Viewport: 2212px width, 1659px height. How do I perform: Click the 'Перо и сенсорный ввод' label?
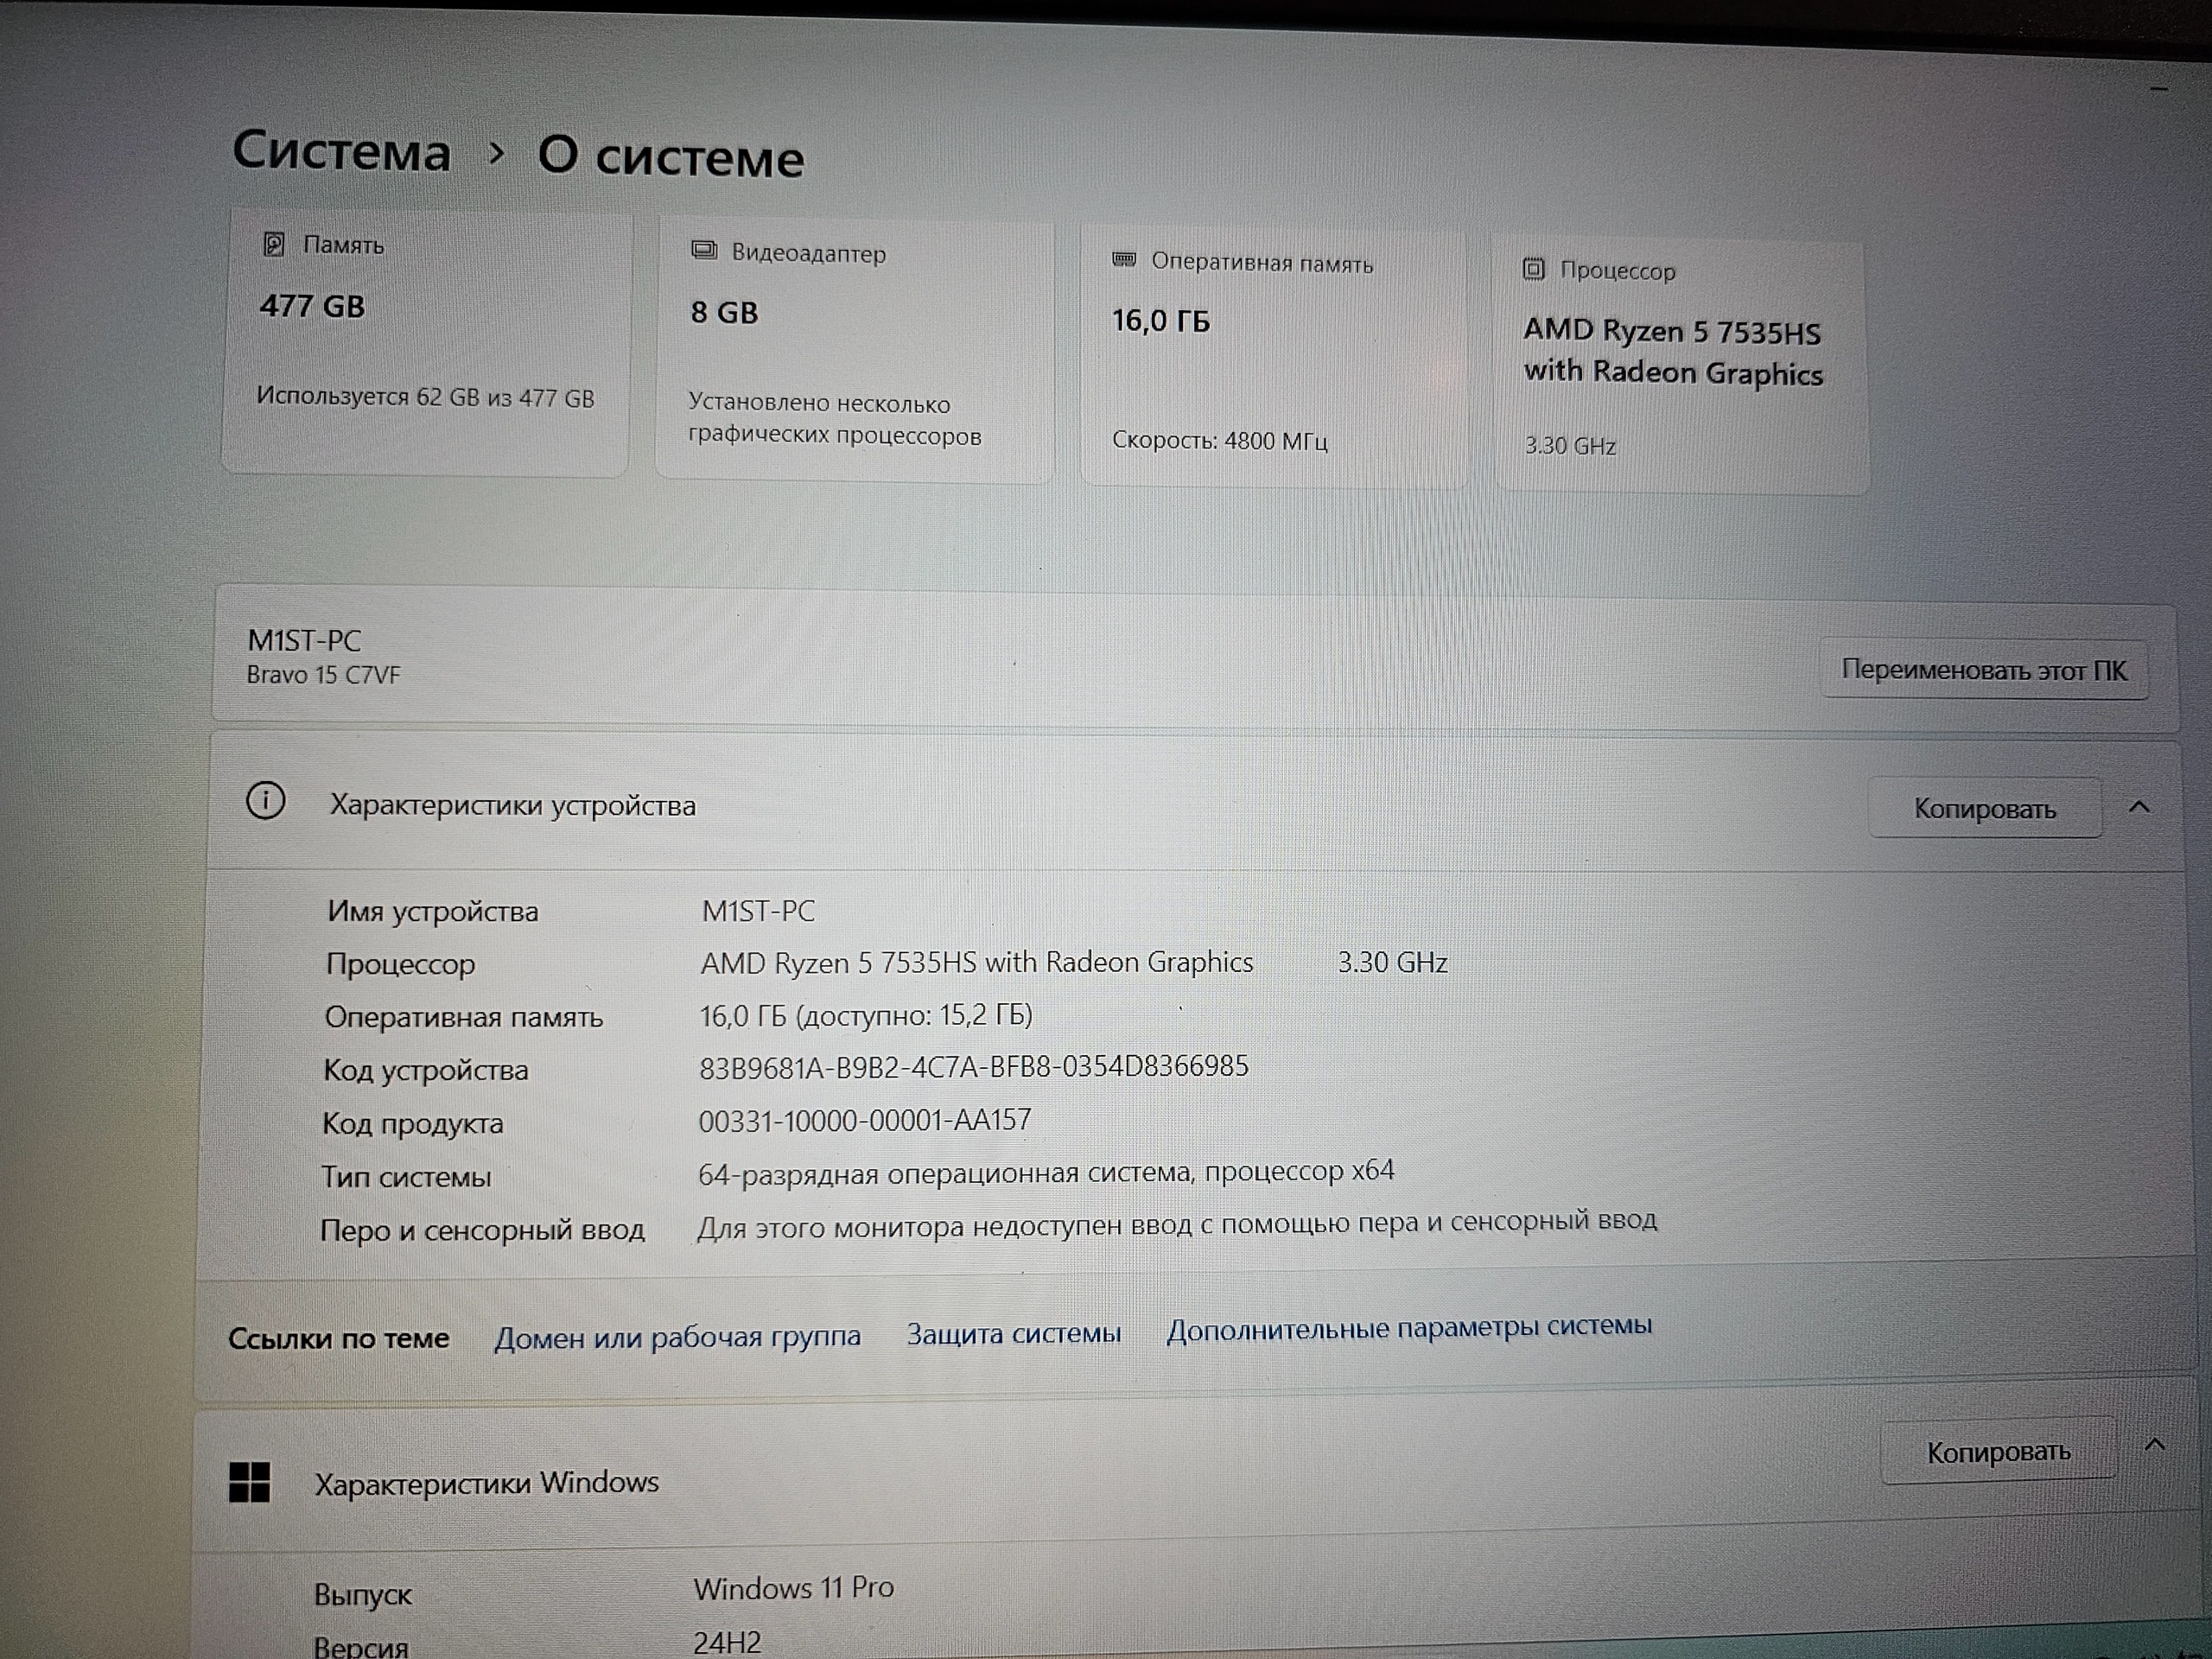point(482,1230)
